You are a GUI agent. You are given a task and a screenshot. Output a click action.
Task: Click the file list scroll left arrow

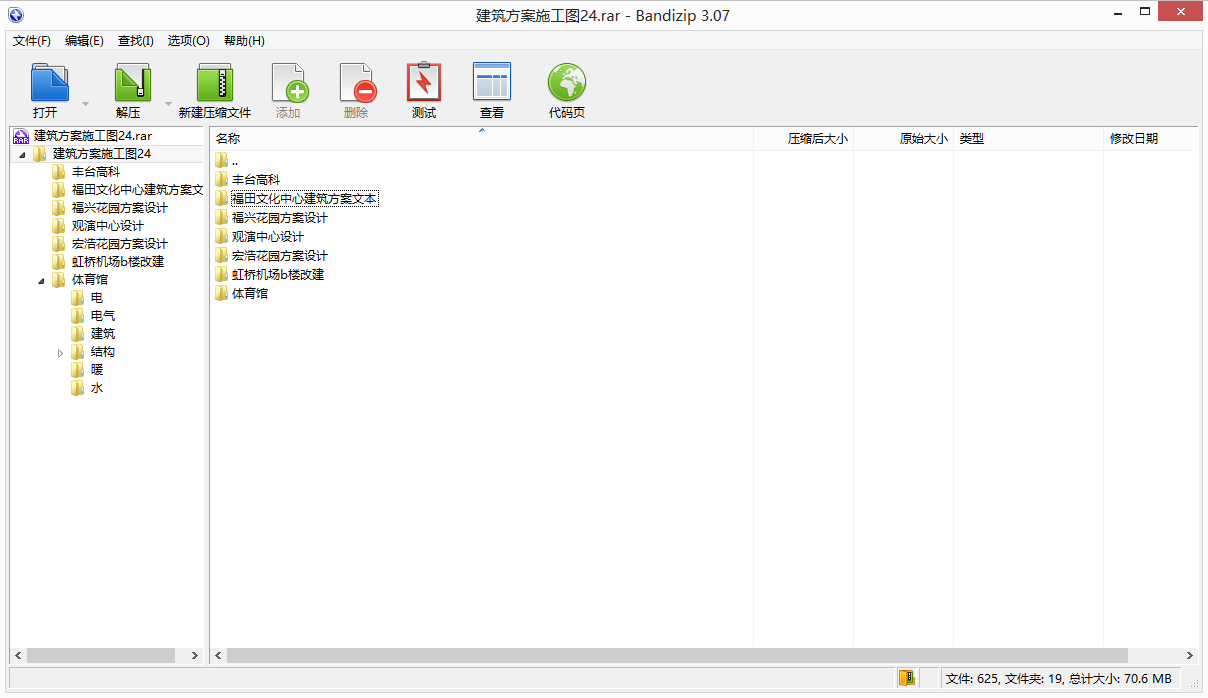tap(219, 655)
